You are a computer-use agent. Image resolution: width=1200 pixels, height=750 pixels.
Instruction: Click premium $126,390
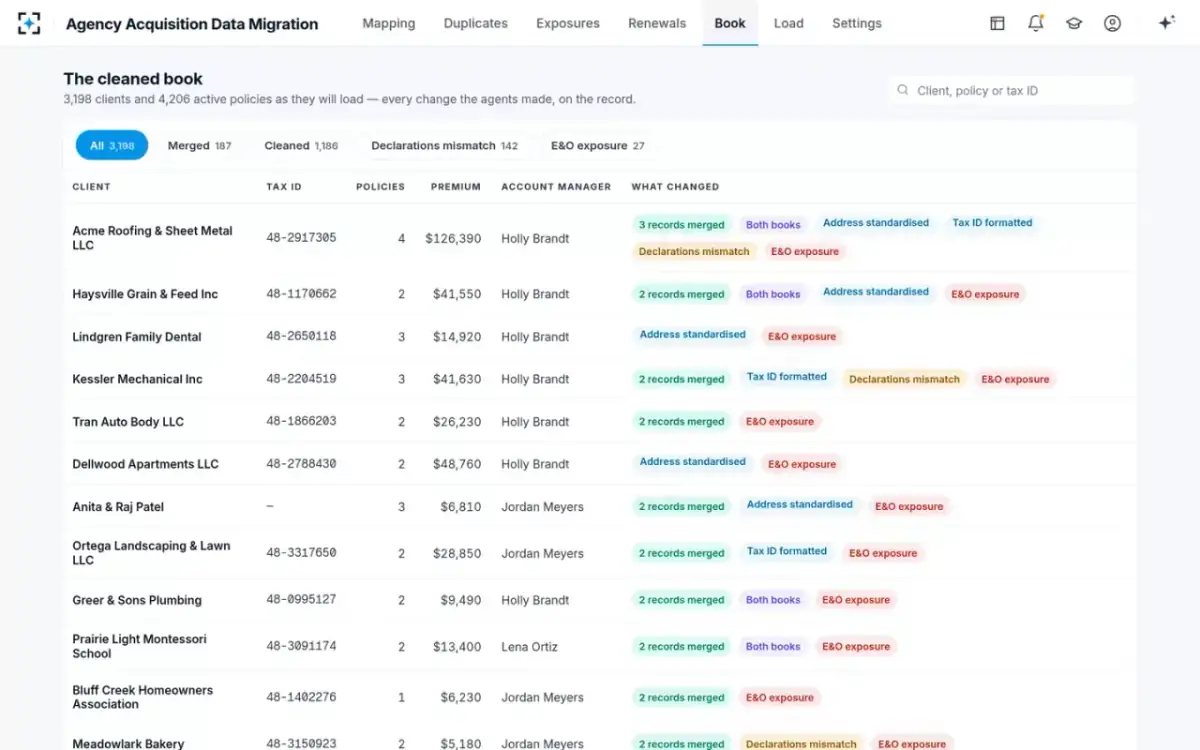coord(453,239)
